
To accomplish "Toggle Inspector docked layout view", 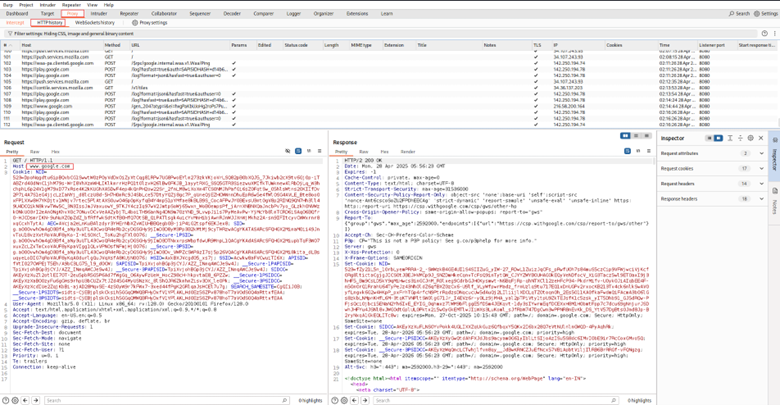I will (709, 138).
